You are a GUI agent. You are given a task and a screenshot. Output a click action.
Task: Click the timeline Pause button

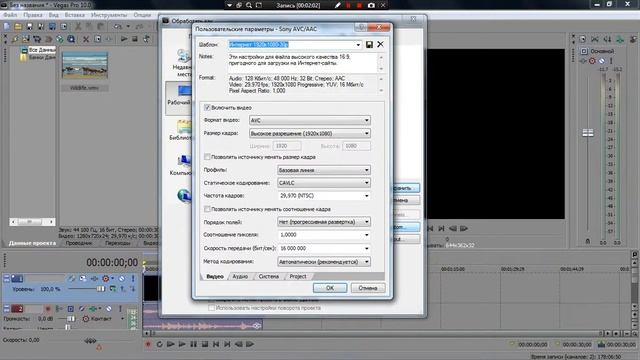[x=193, y=344]
